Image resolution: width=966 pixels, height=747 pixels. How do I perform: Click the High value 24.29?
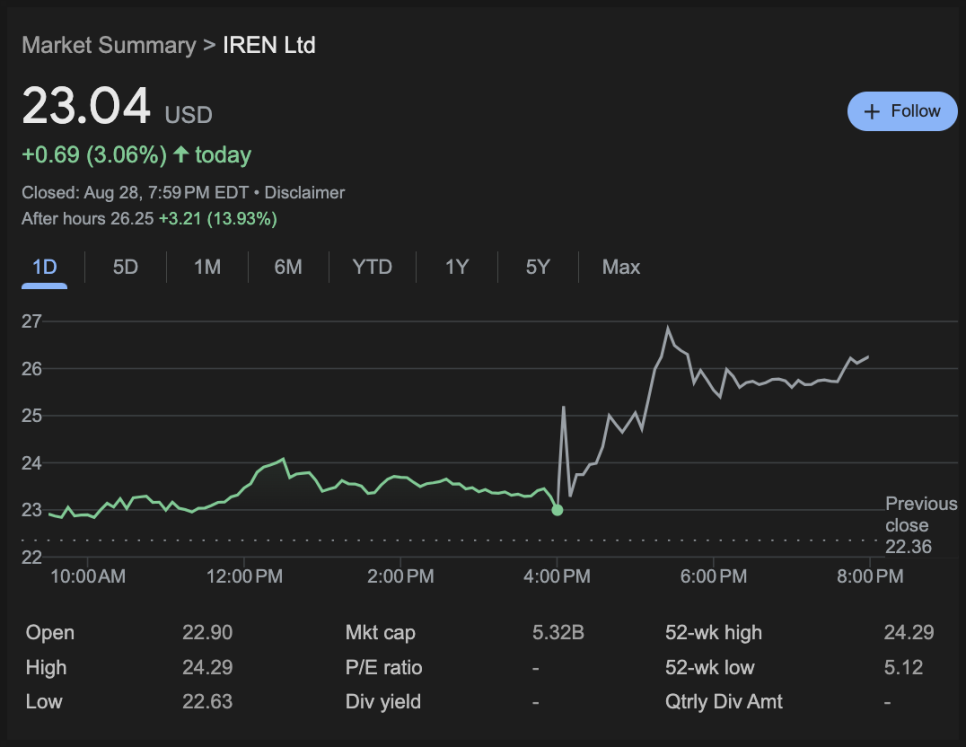pyautogui.click(x=207, y=668)
